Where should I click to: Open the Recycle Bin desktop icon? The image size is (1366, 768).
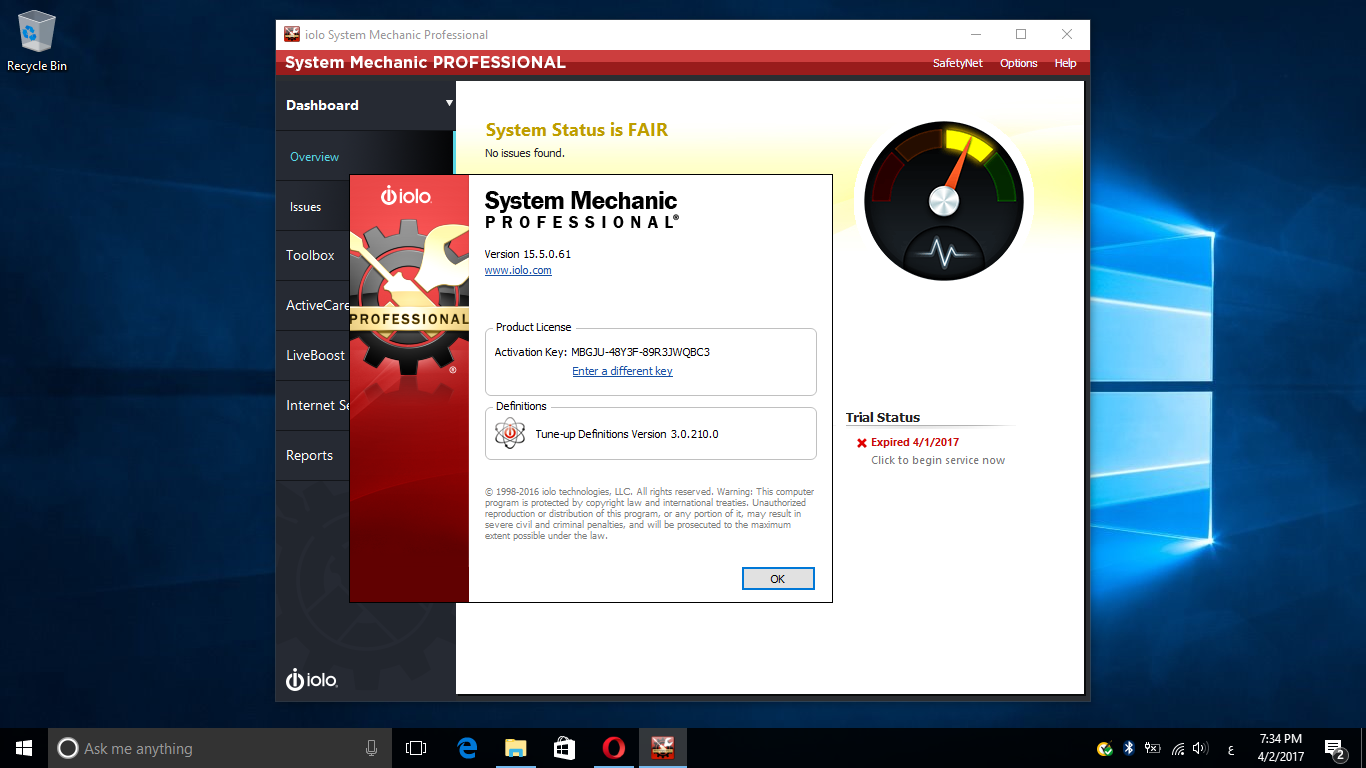[x=37, y=40]
